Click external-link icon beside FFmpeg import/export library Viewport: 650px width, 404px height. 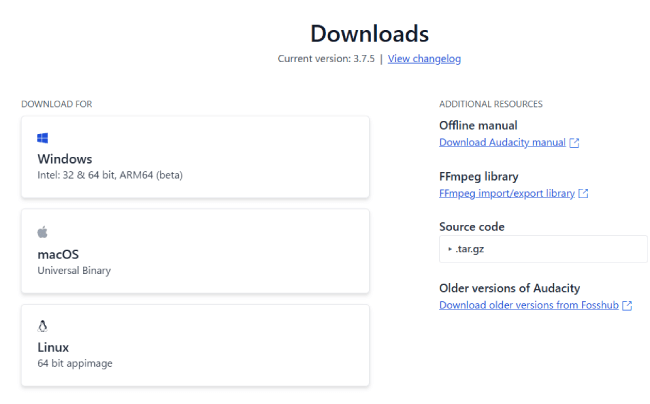pyautogui.click(x=583, y=194)
